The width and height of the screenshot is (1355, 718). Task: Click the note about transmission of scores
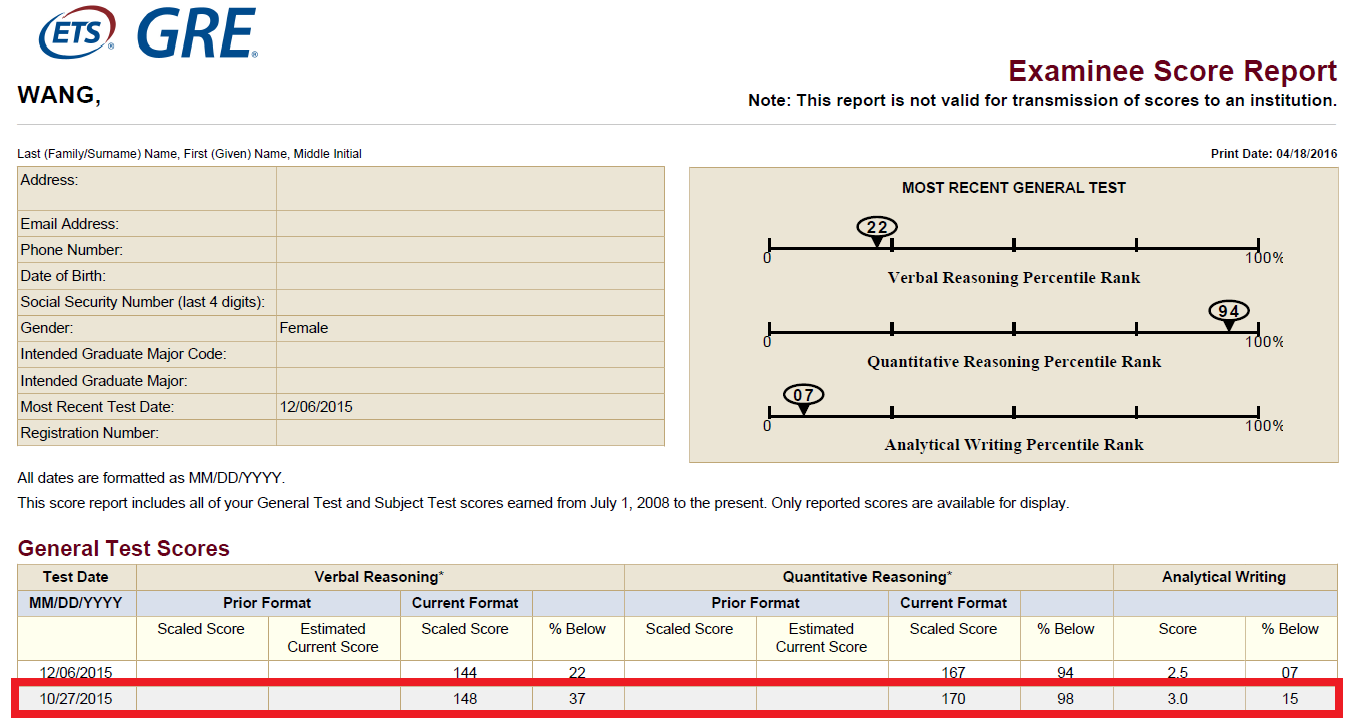point(1042,100)
